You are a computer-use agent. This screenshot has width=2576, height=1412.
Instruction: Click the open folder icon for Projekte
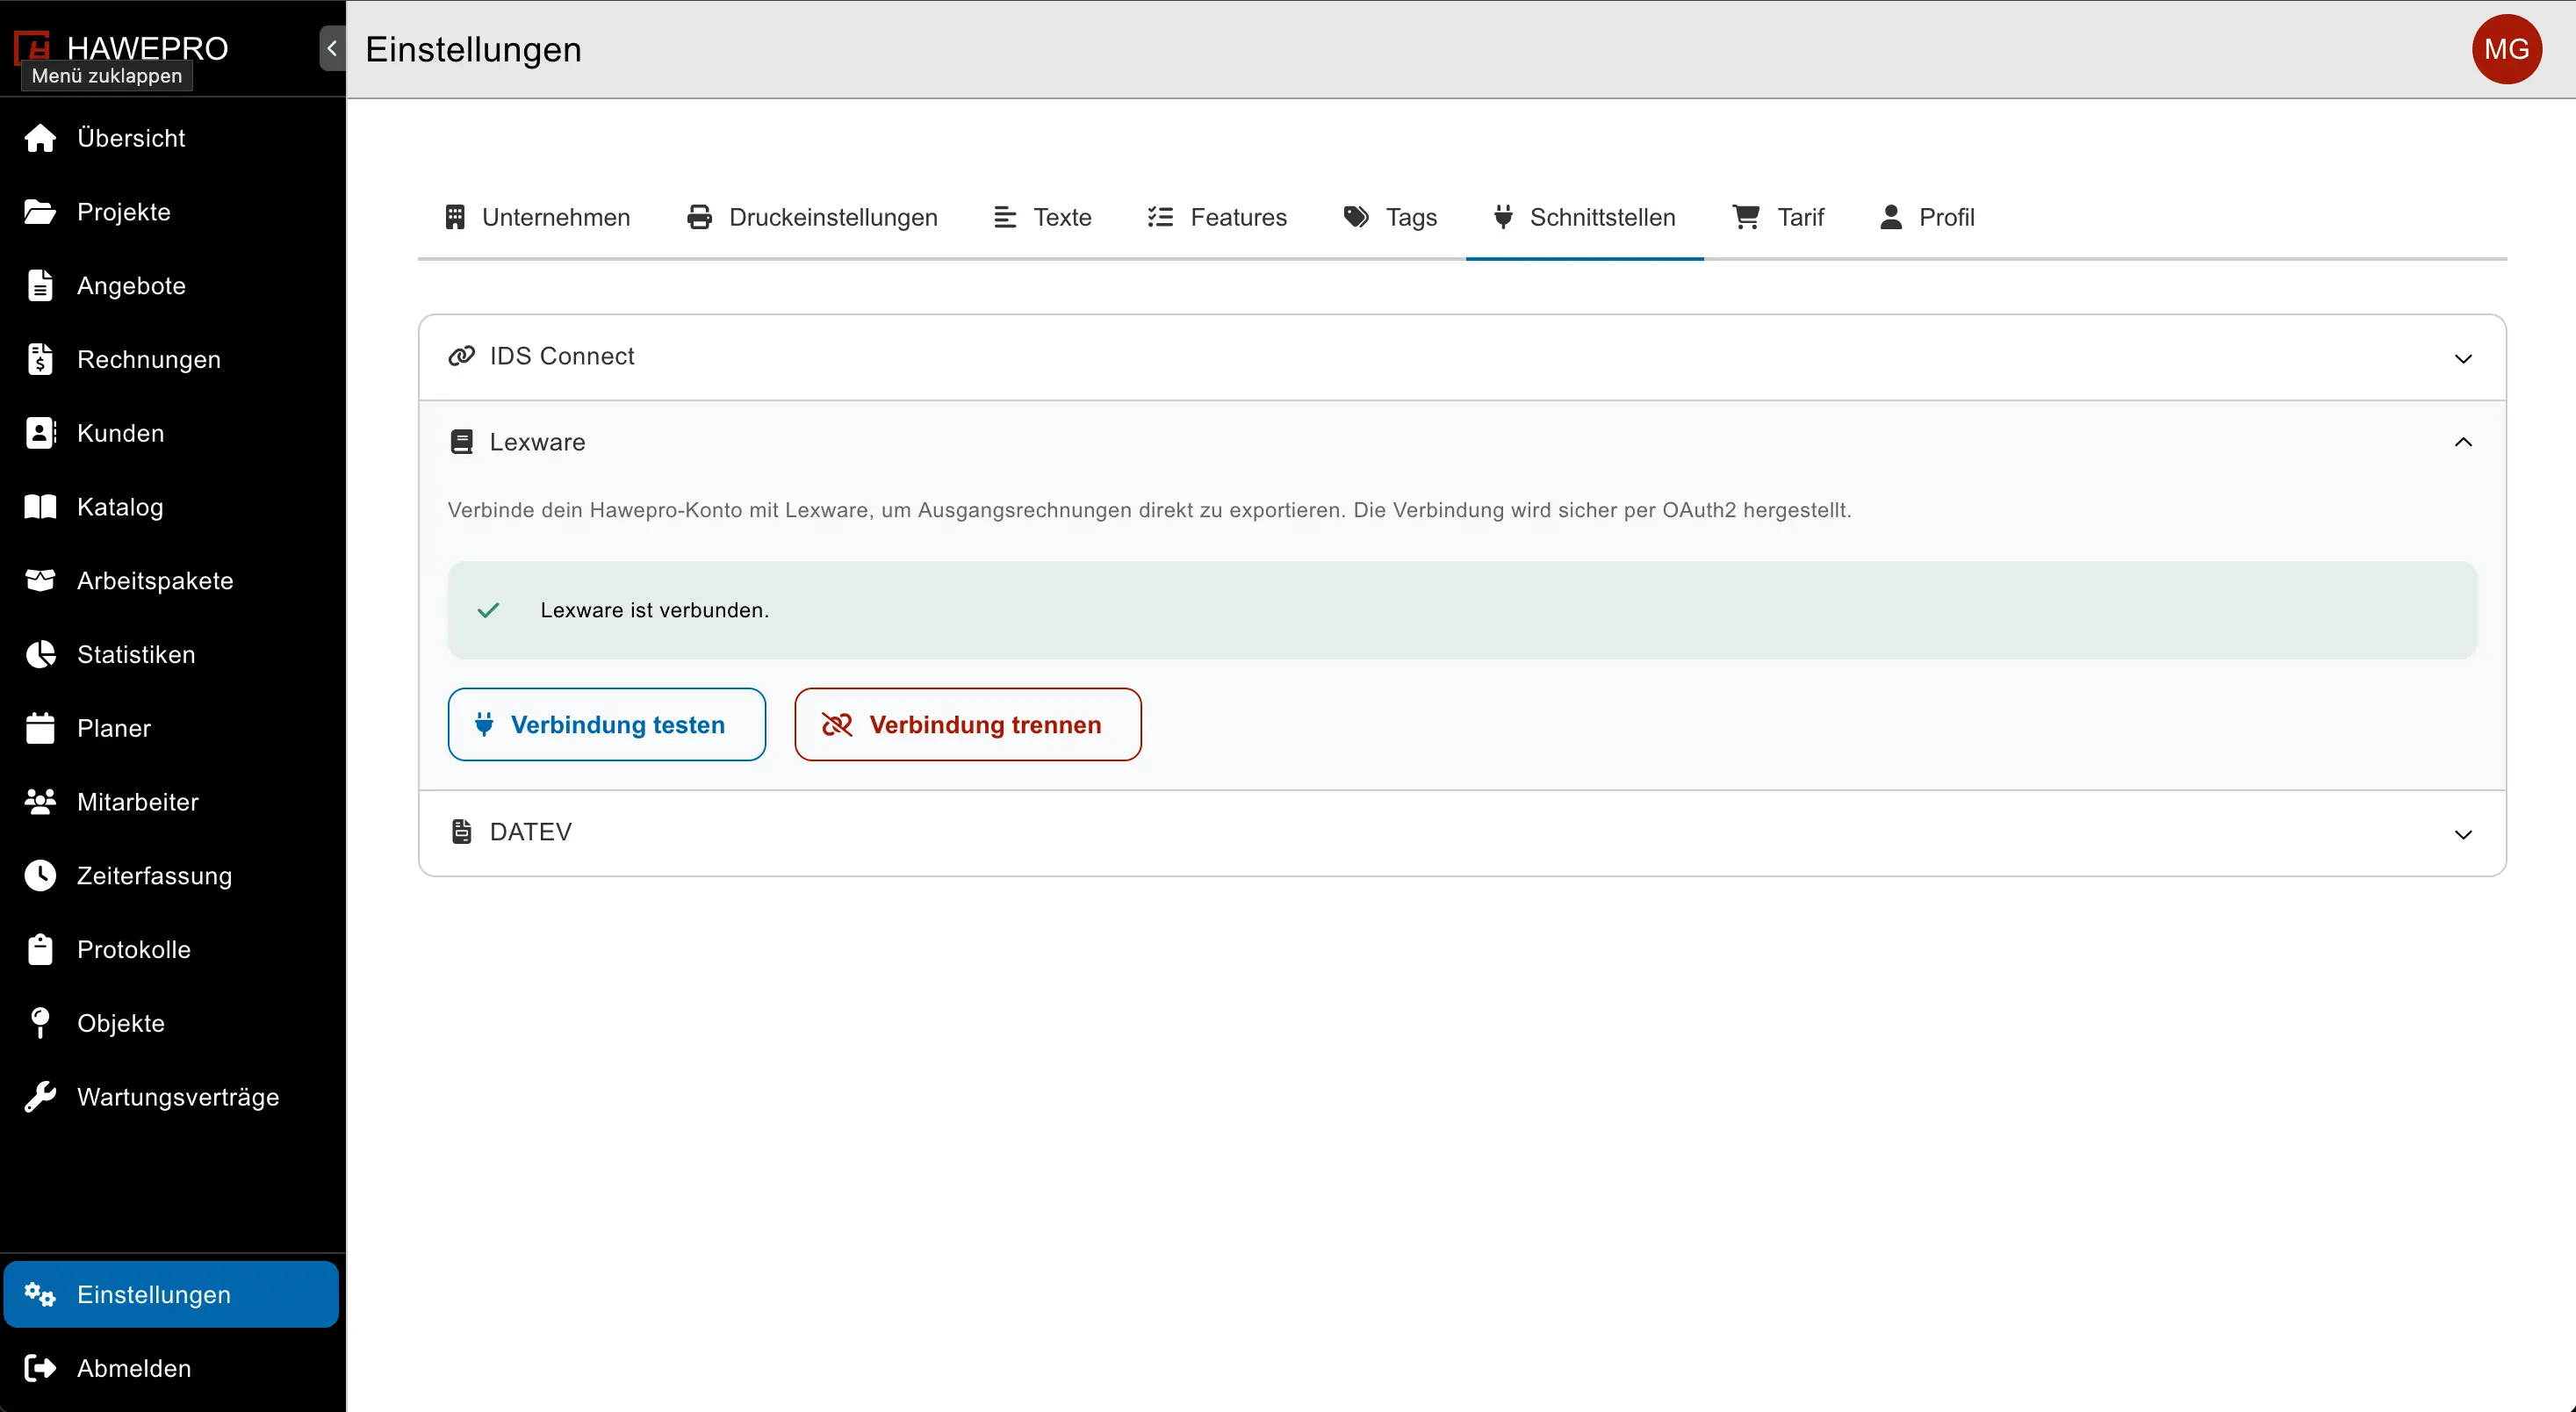(x=40, y=212)
